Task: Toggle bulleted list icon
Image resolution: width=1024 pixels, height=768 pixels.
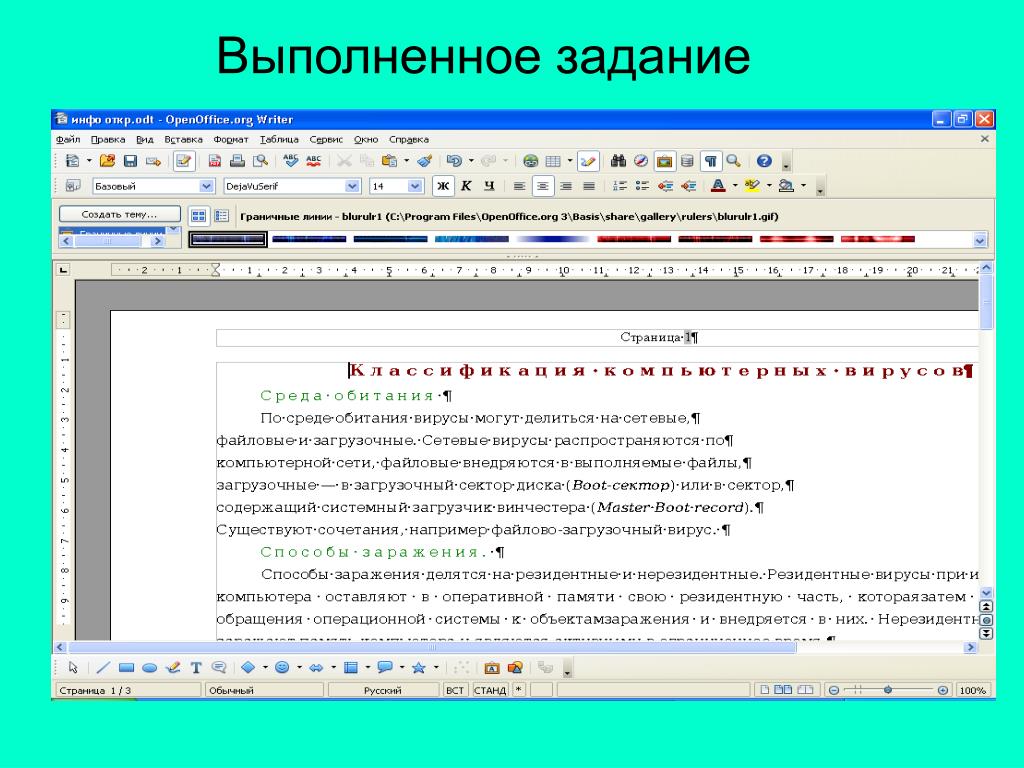Action: (x=643, y=186)
